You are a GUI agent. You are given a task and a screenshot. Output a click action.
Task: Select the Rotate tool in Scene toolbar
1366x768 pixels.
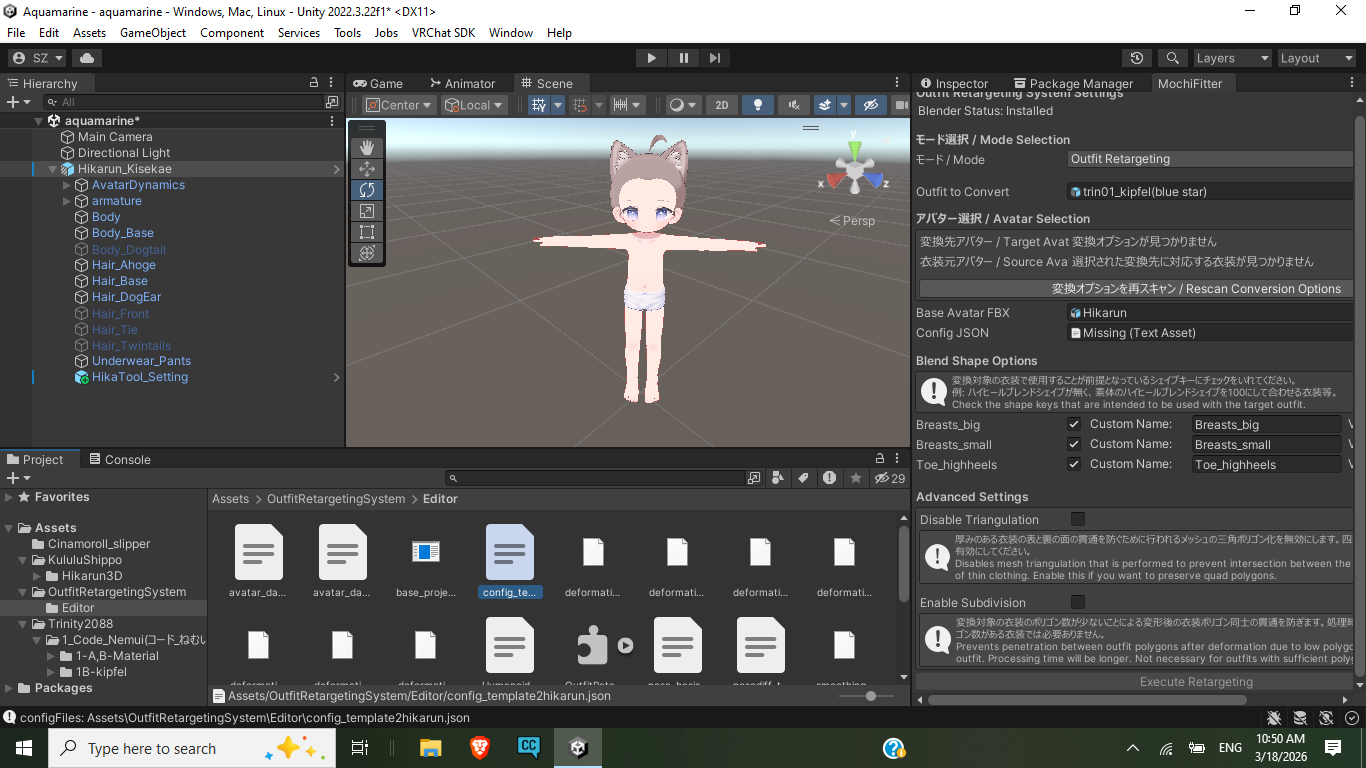(367, 190)
